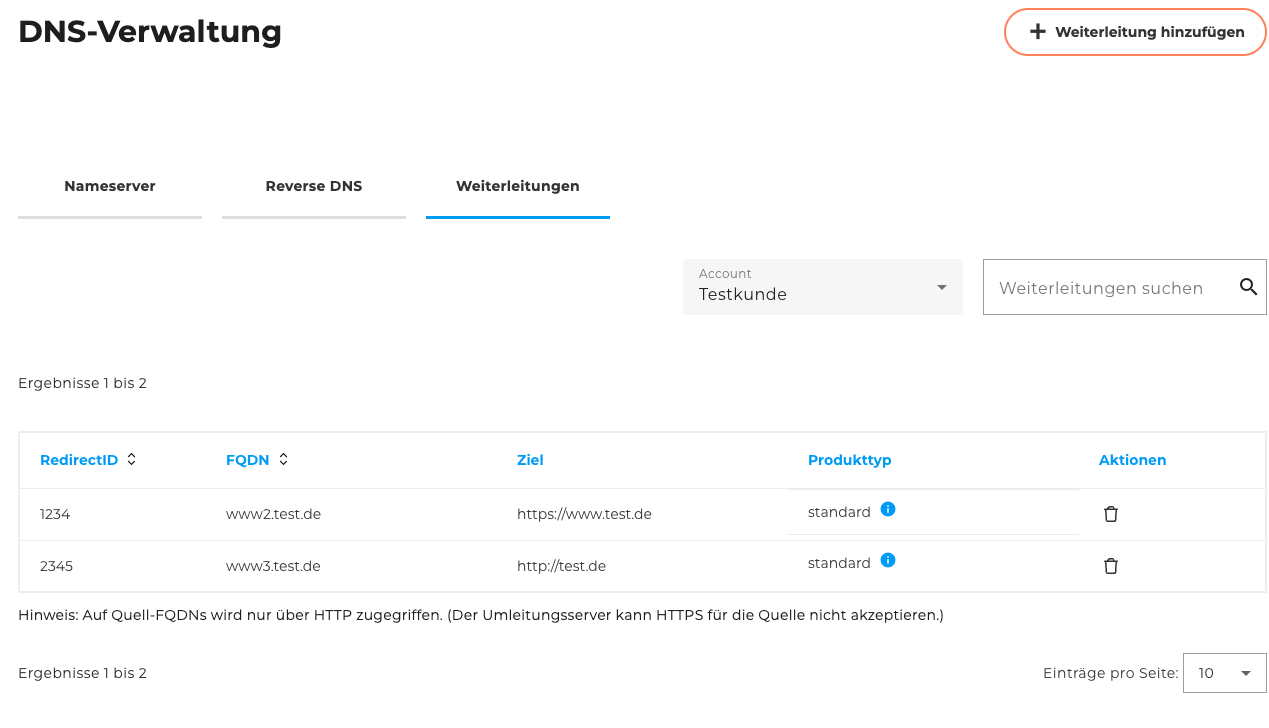
Task: Switch to the Reverse DNS tab
Action: pyautogui.click(x=313, y=186)
